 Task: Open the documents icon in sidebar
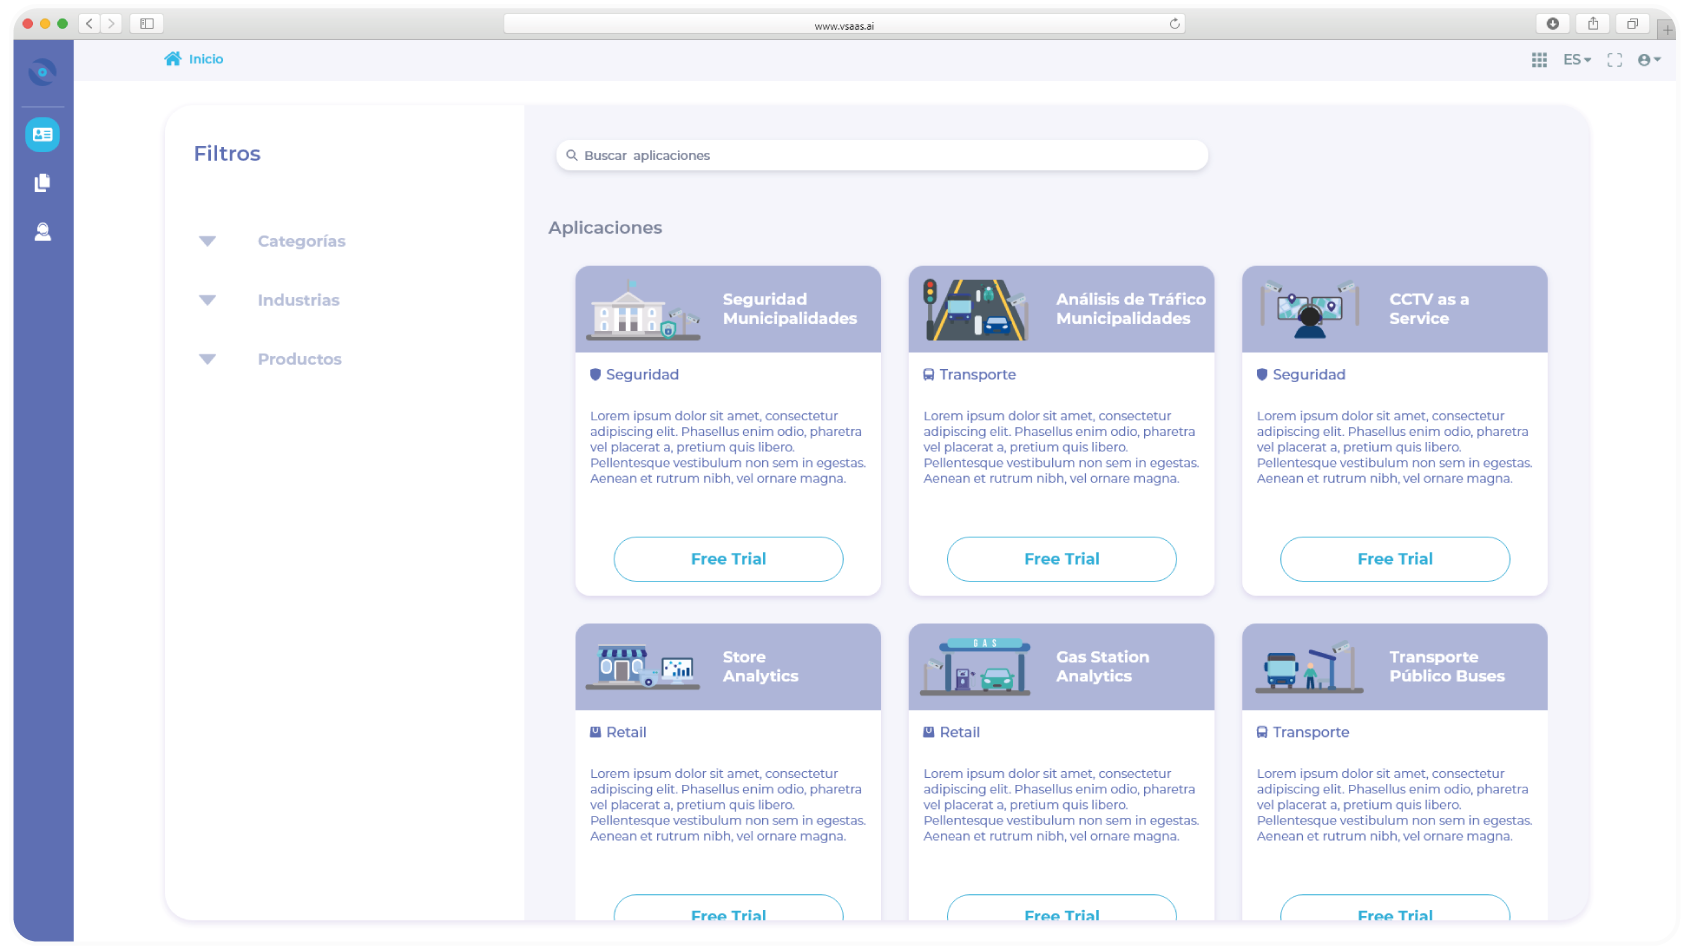pos(42,183)
